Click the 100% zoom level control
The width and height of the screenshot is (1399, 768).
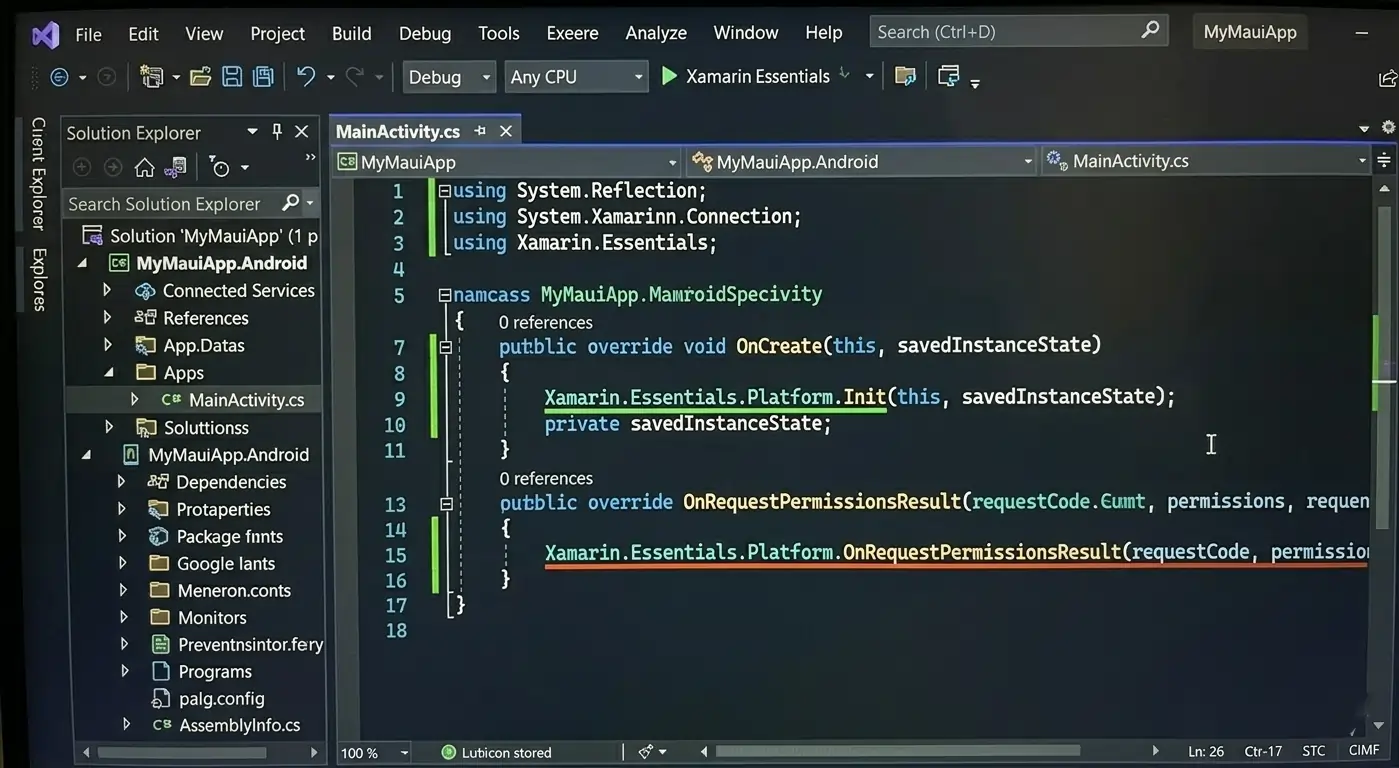tap(374, 752)
